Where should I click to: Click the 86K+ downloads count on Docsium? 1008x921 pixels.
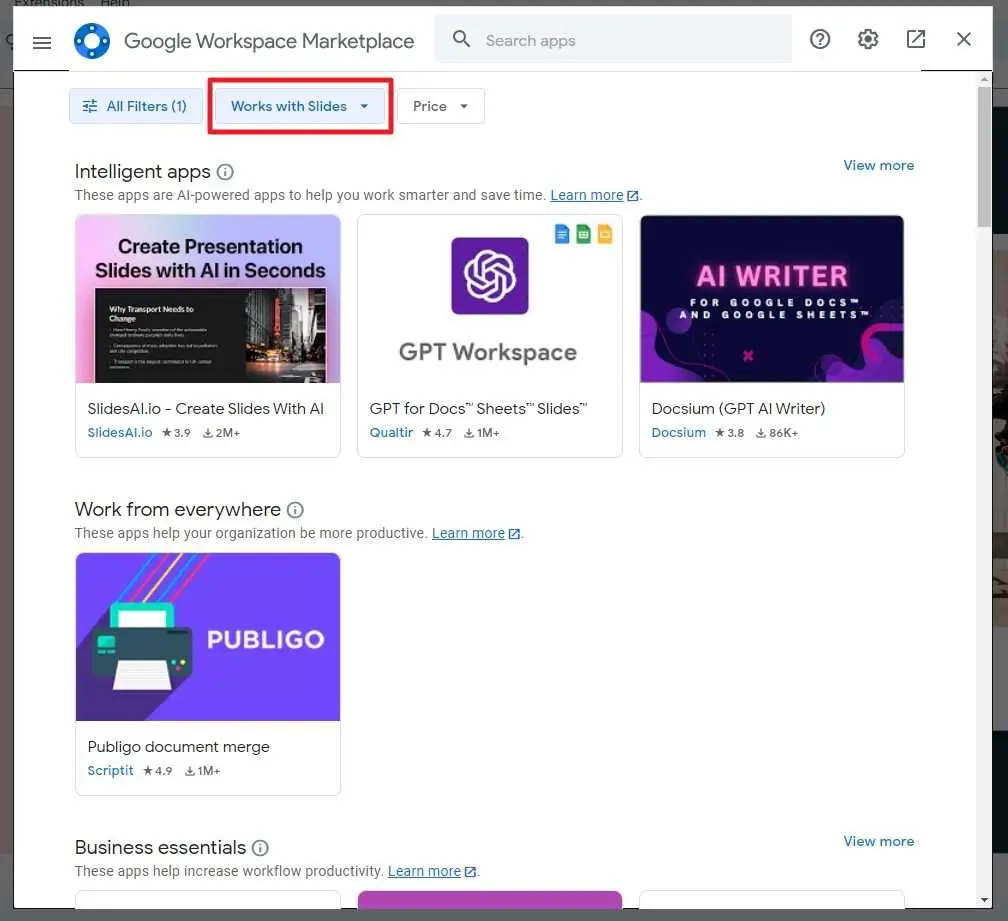click(777, 433)
